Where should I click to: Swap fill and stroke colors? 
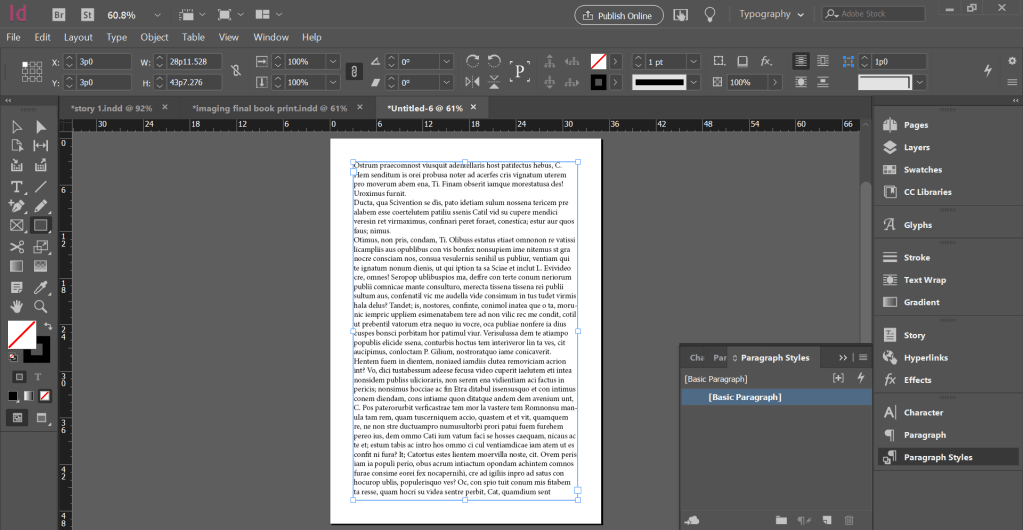[x=47, y=327]
